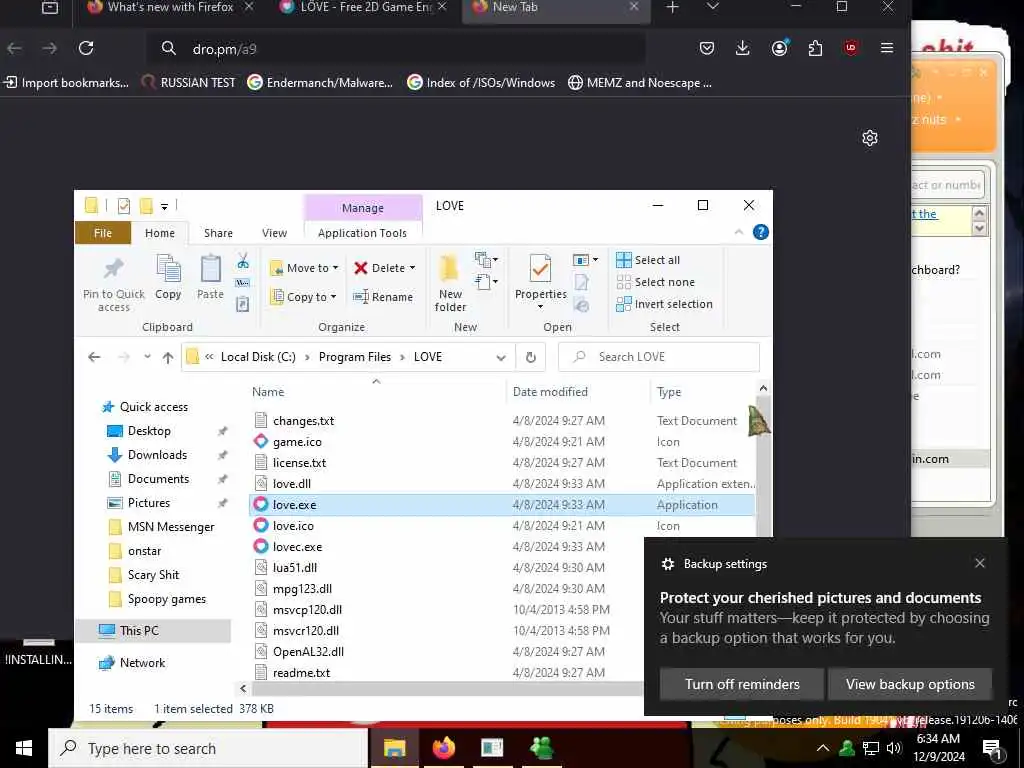This screenshot has width=1024, height=768.
Task: Open Windows Start menu
Action: pos(24,748)
